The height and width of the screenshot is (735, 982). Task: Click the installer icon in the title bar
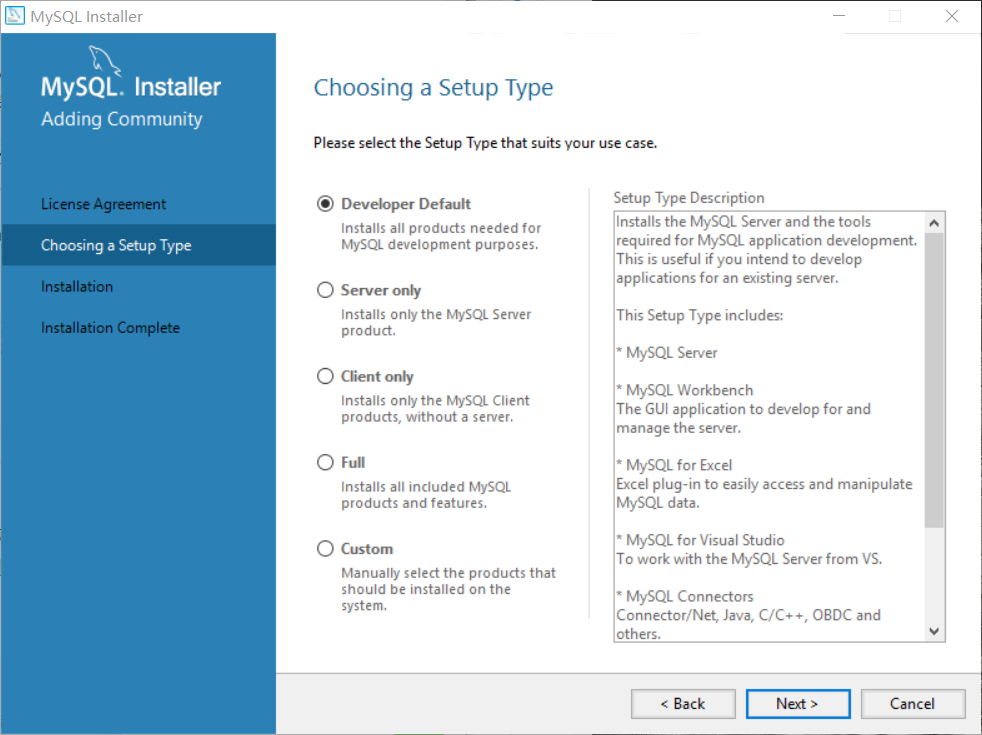[x=15, y=15]
